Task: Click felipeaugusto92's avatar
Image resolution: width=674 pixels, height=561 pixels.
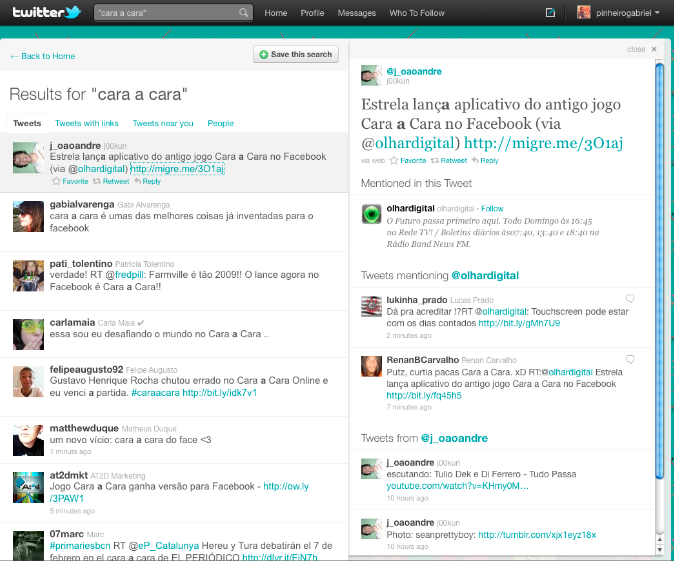Action: click(x=28, y=381)
